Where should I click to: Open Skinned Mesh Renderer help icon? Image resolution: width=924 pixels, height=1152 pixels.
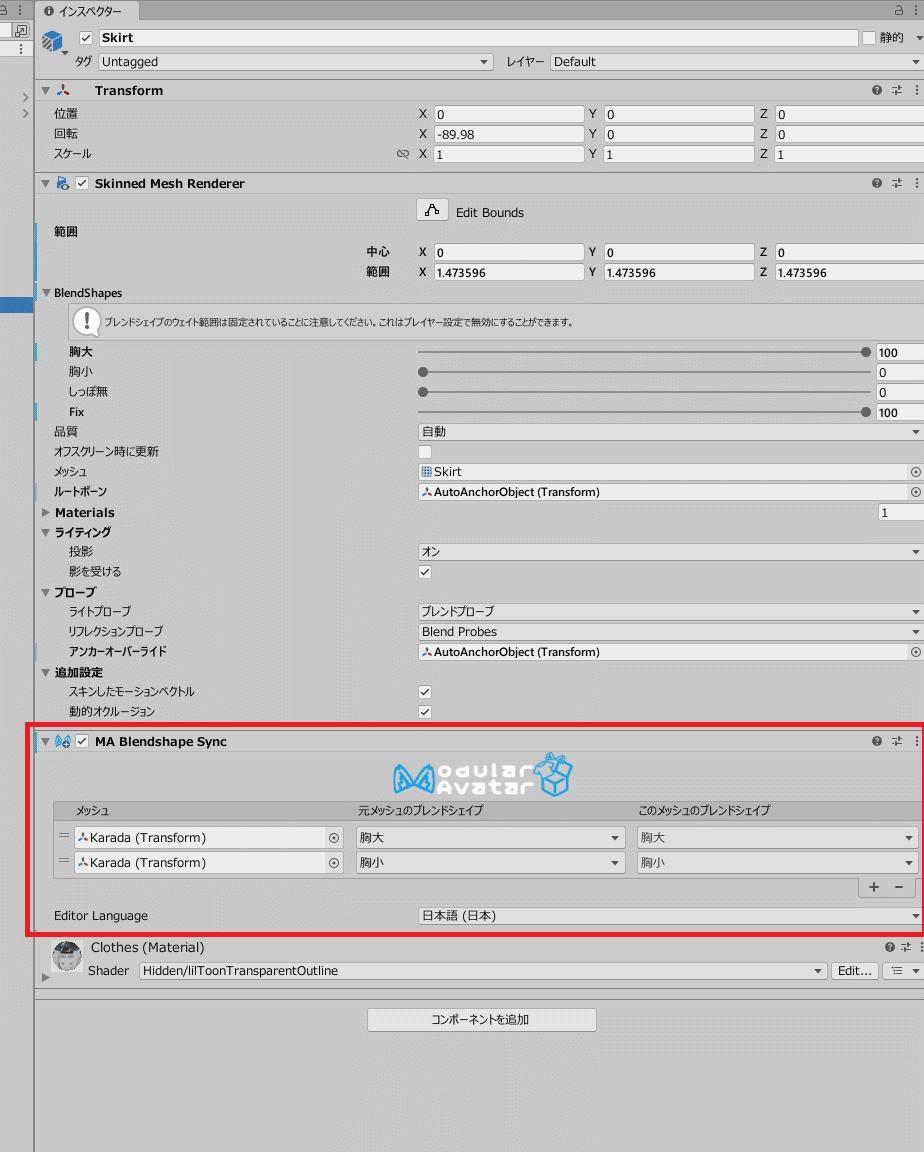coord(877,183)
